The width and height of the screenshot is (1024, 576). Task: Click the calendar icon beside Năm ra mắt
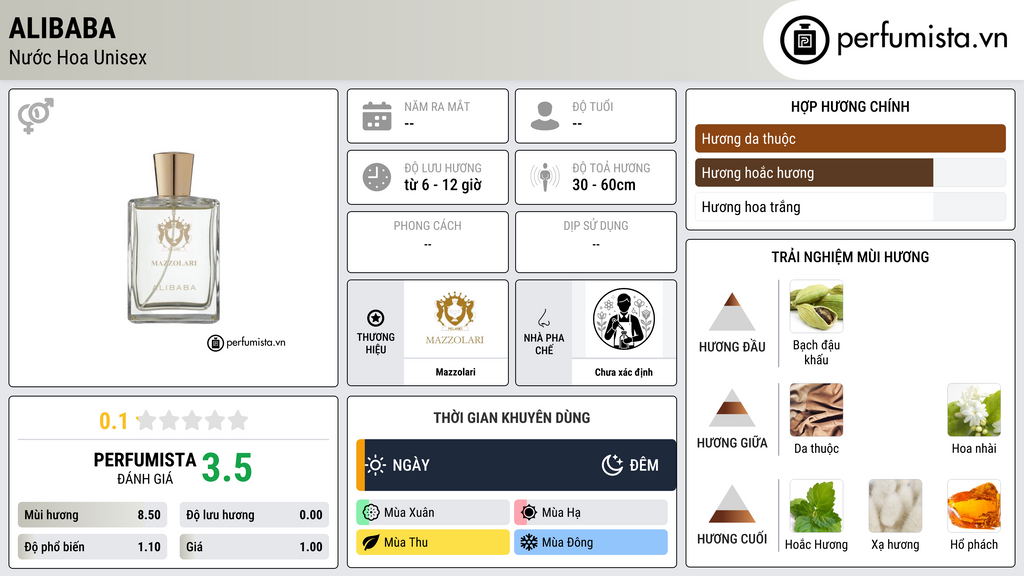tap(377, 116)
